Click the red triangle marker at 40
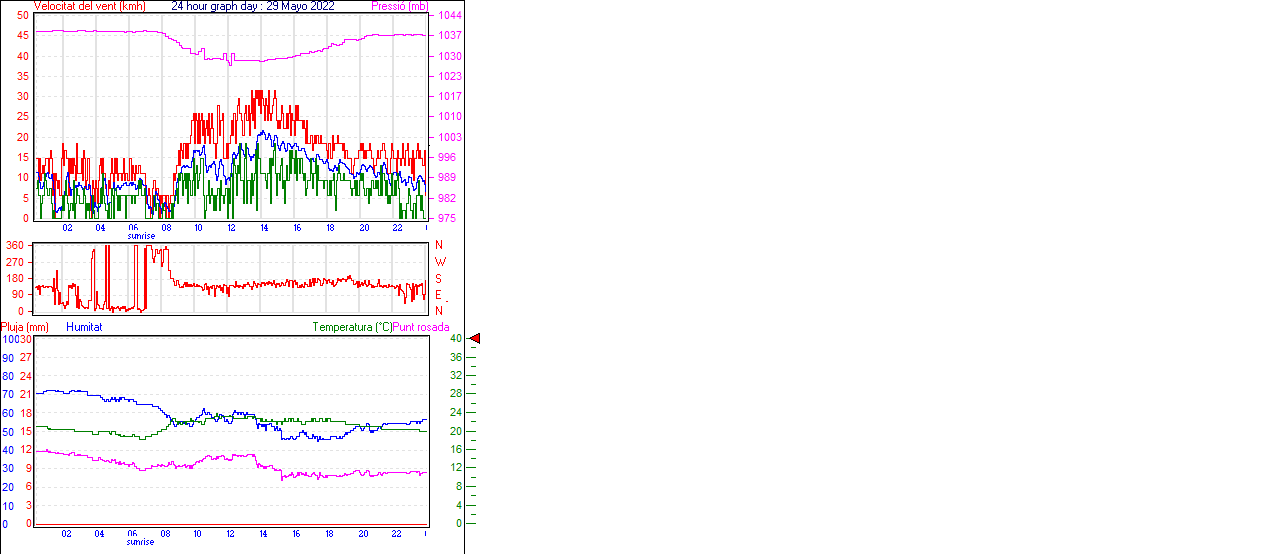The height and width of the screenshot is (554, 1280). pos(475,339)
